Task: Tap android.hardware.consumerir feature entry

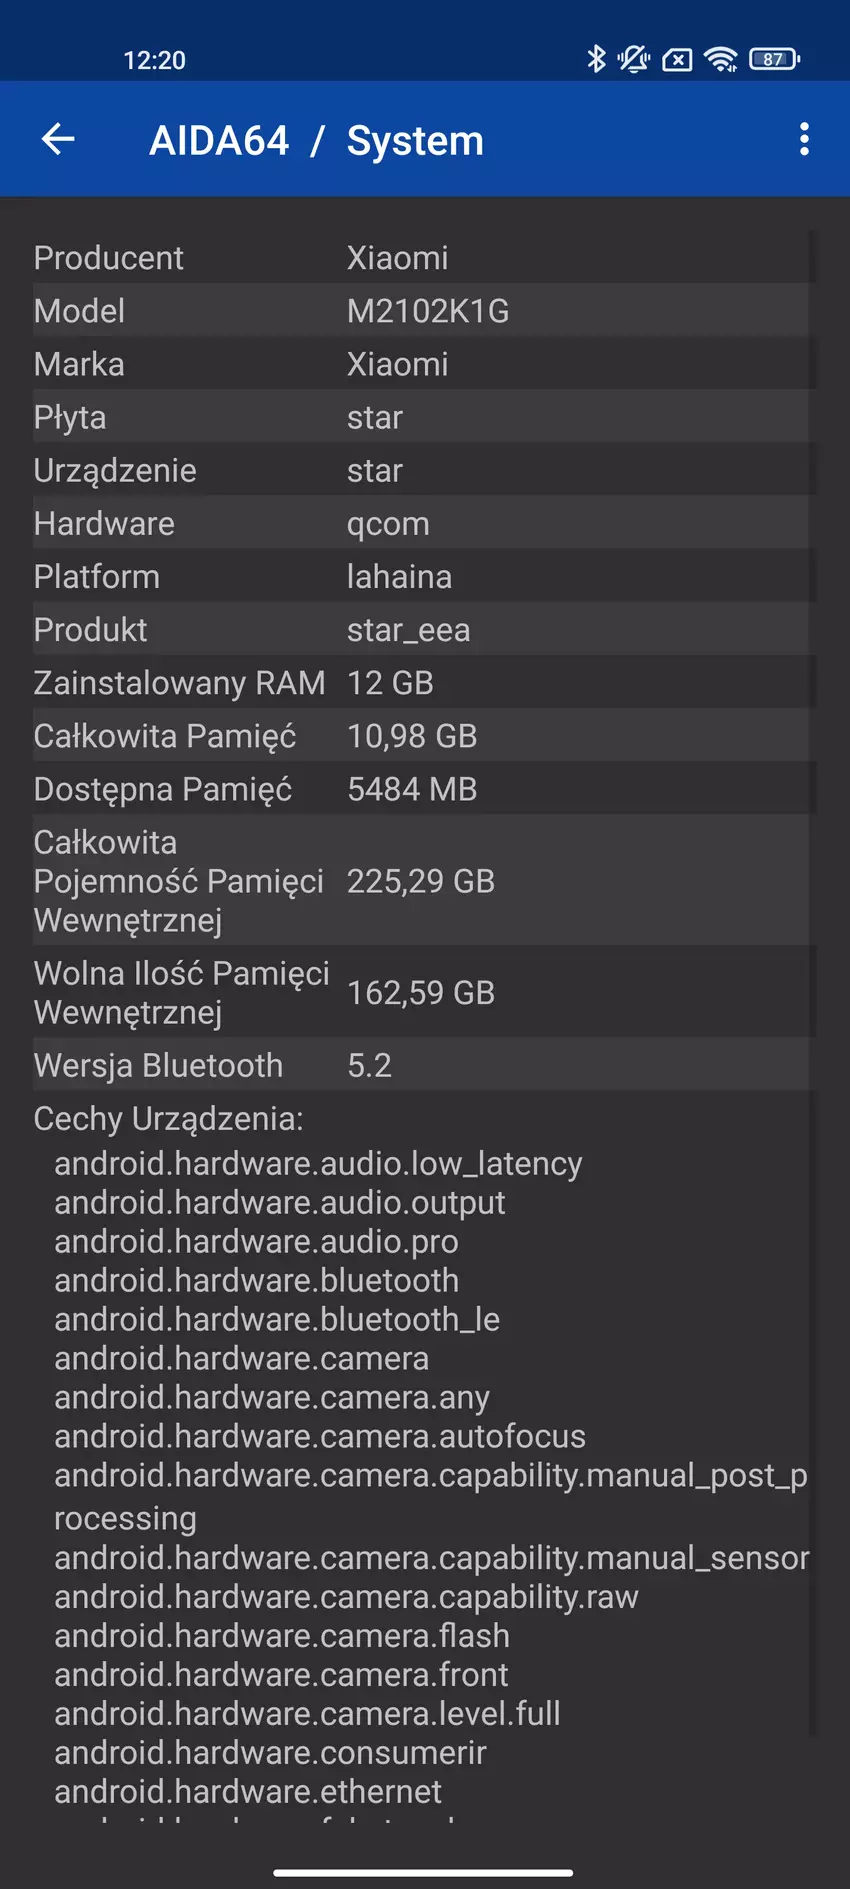Action: pyautogui.click(x=270, y=1752)
